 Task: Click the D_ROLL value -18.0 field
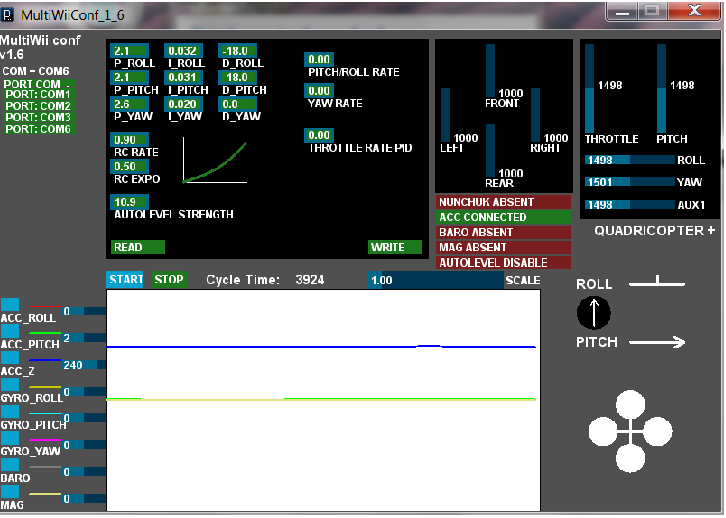[x=238, y=51]
